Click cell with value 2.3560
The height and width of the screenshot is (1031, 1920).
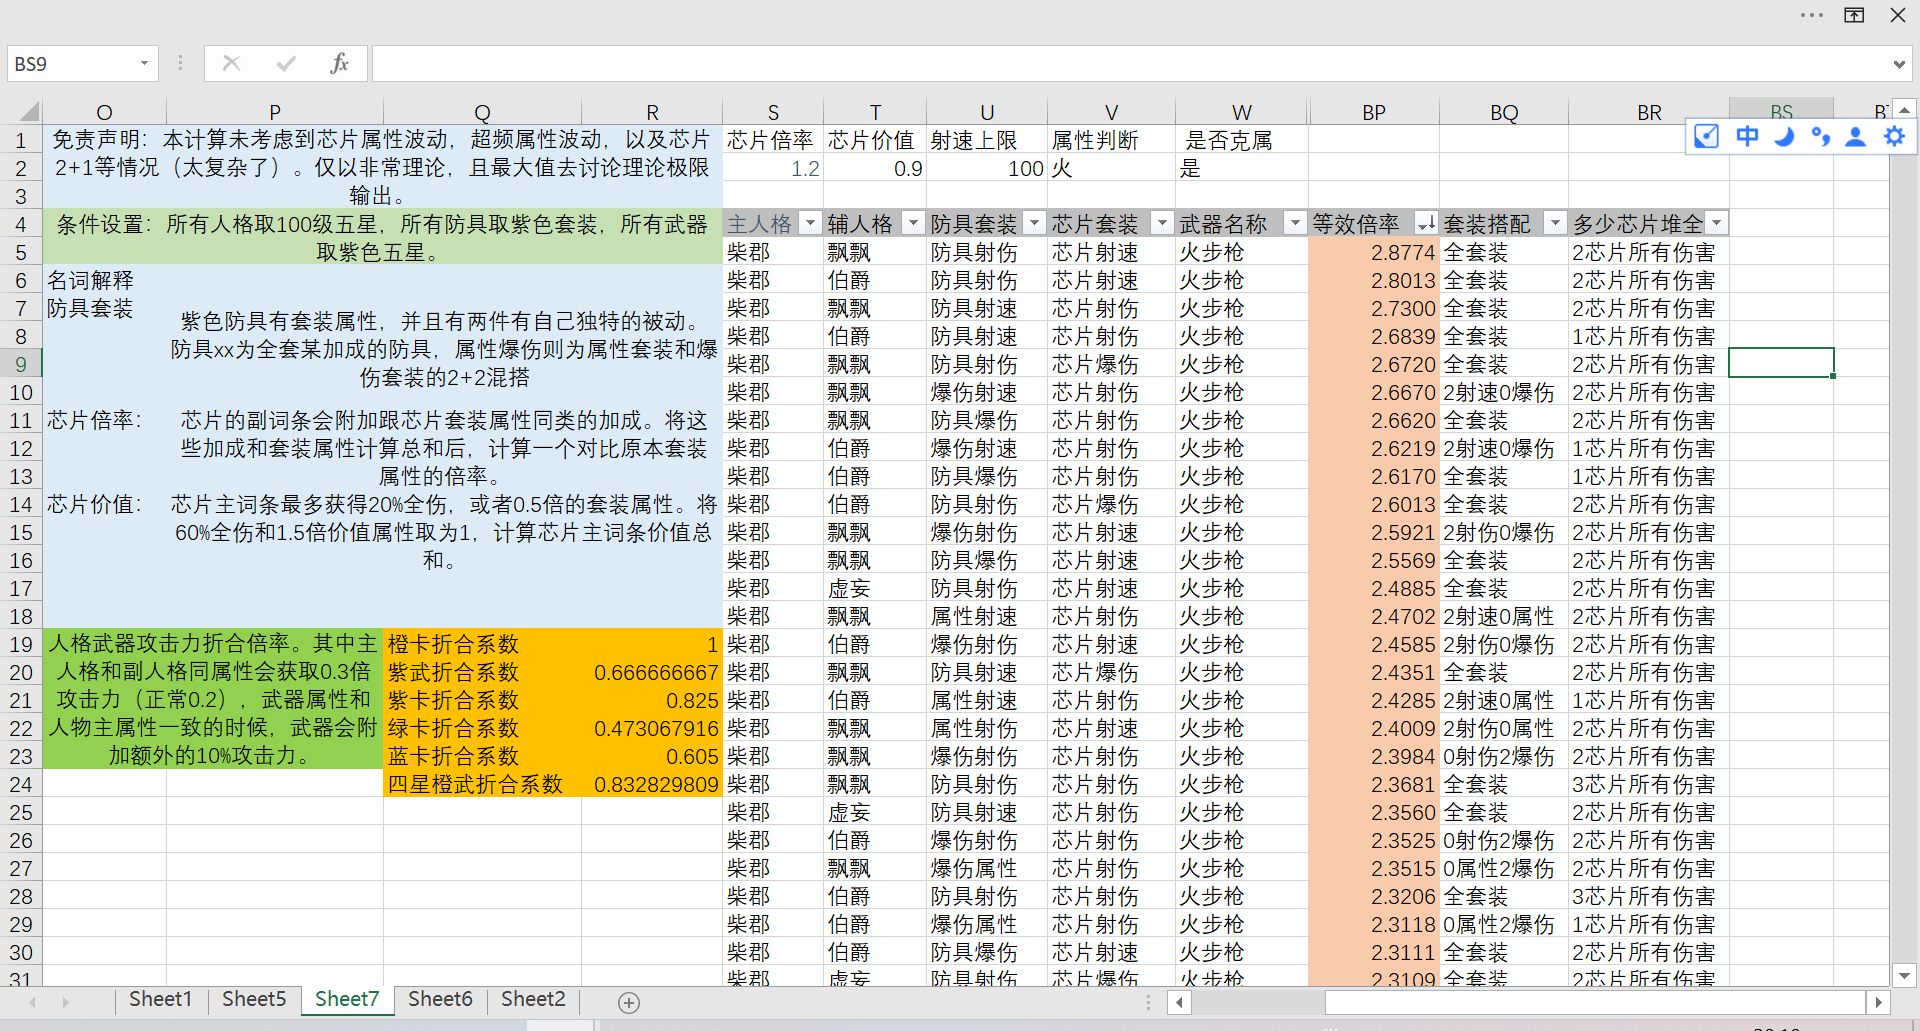tap(1374, 812)
